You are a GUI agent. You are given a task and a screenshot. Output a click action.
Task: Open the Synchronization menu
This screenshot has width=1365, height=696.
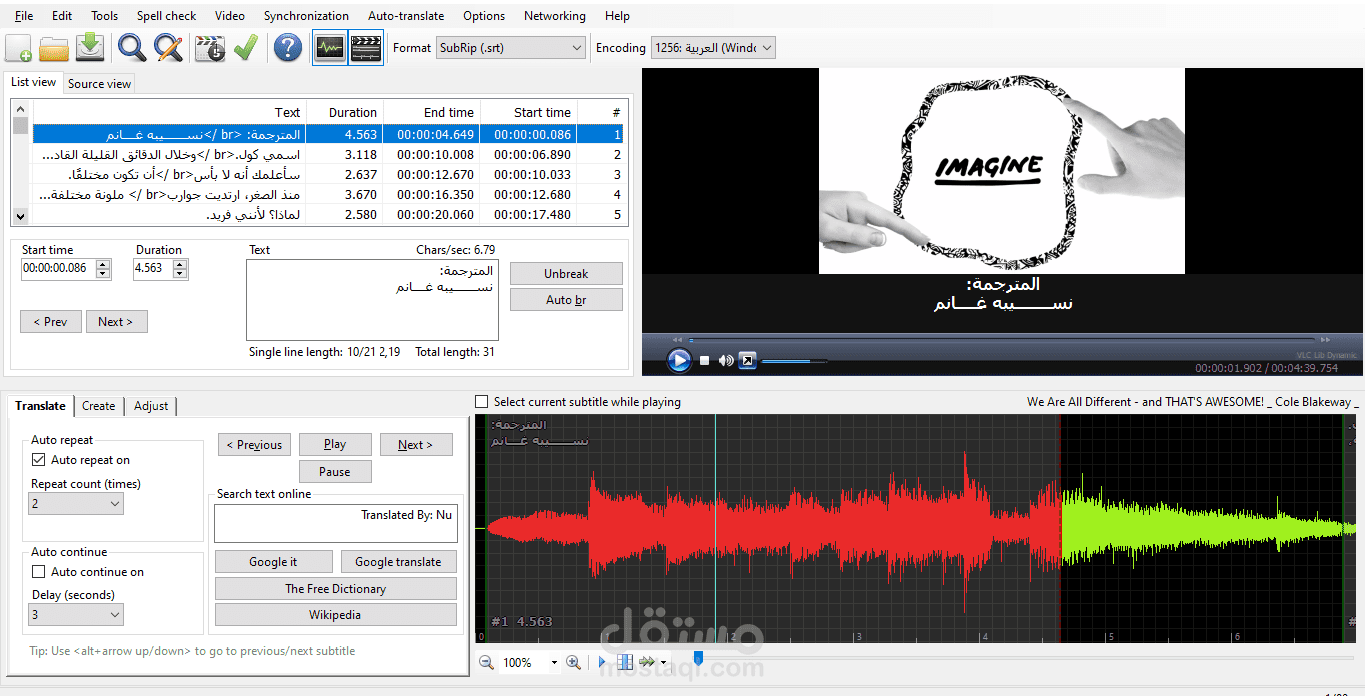(x=306, y=16)
